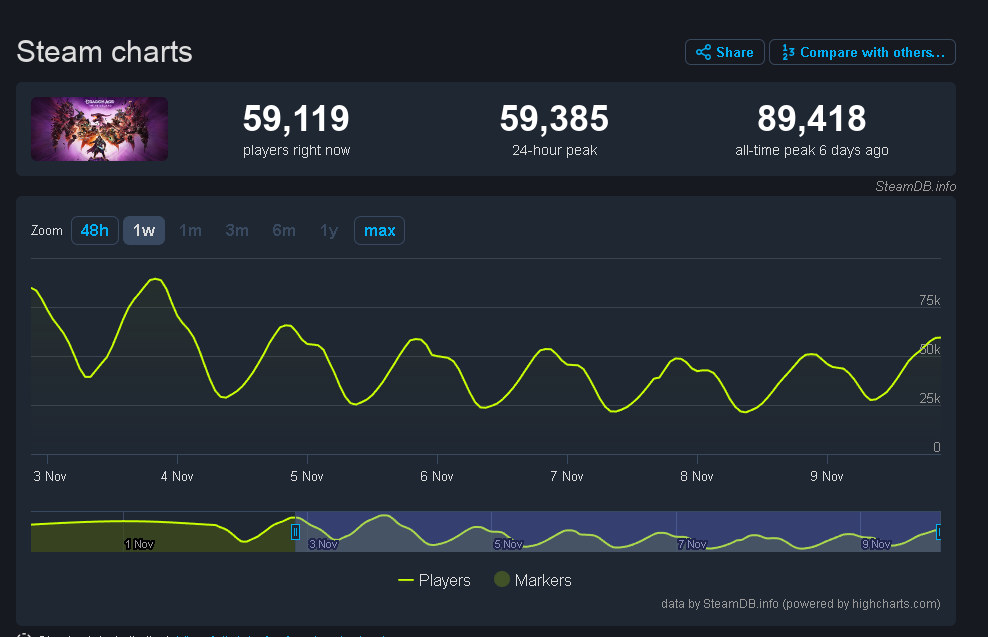
Task: Open the SteamDB.info credit link
Action: tap(916, 187)
